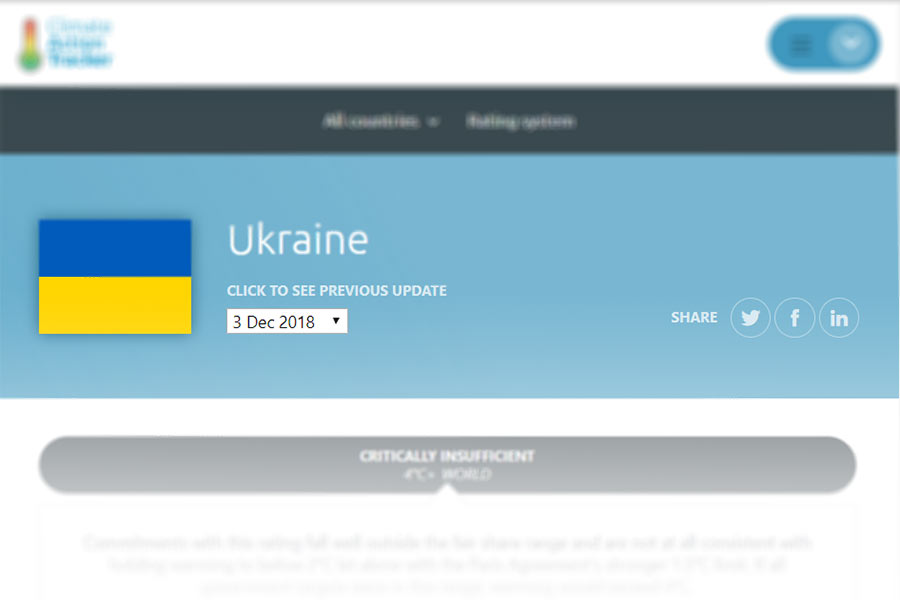Expand the All countries dropdown
The height and width of the screenshot is (600, 900).
(x=380, y=121)
